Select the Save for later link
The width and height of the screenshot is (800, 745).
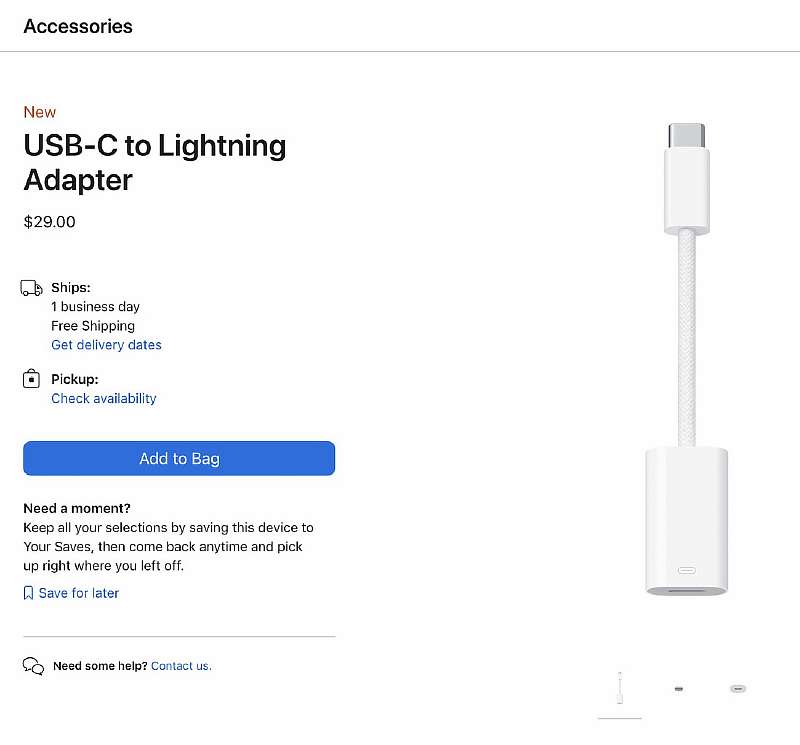coord(78,593)
